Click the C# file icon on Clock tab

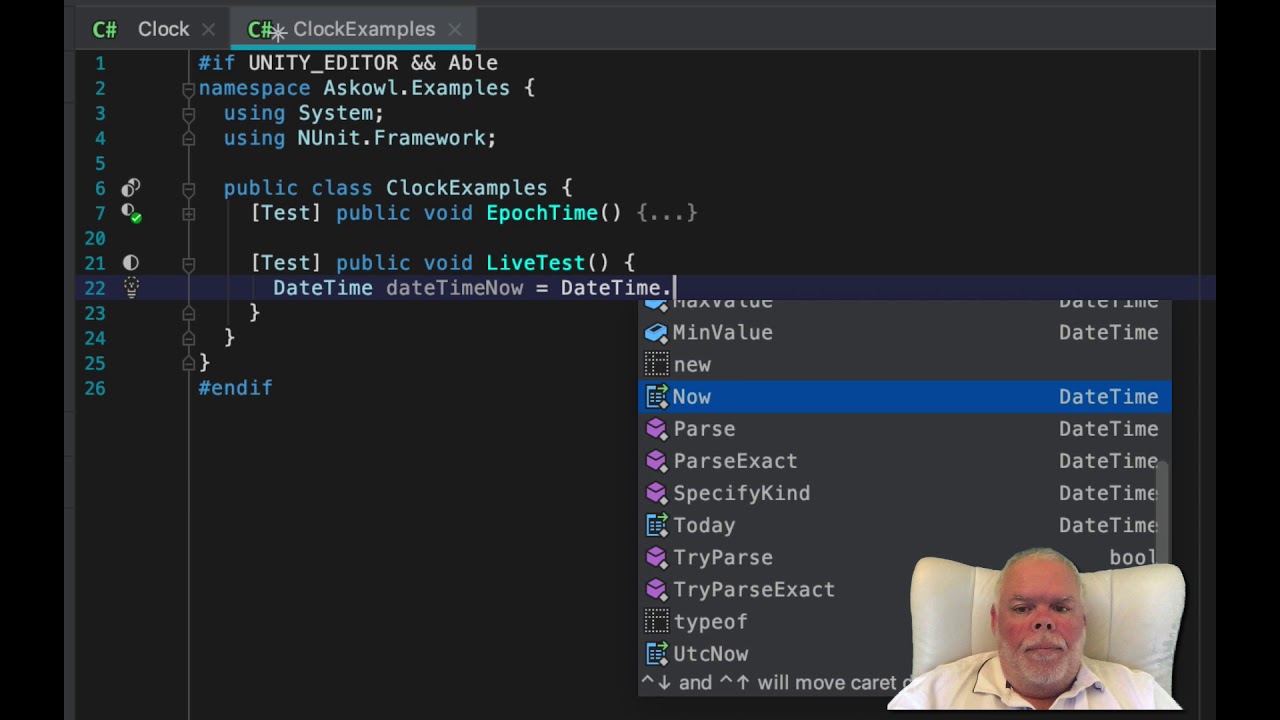coord(105,30)
